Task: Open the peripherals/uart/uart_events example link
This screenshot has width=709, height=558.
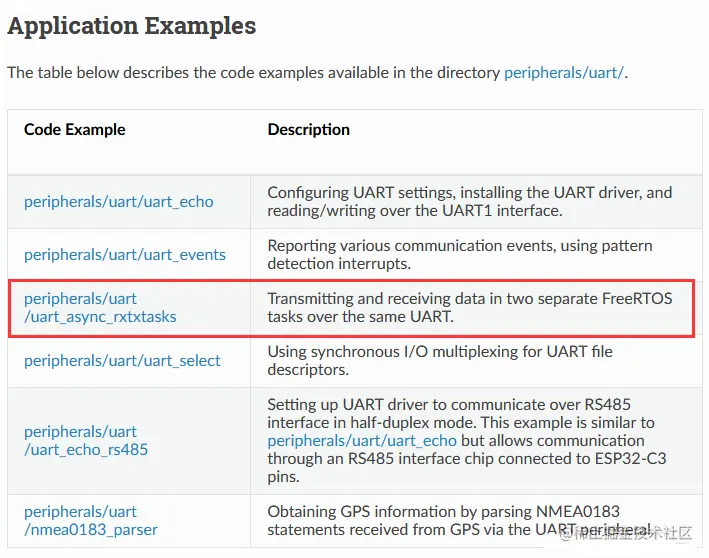Action: pos(124,254)
